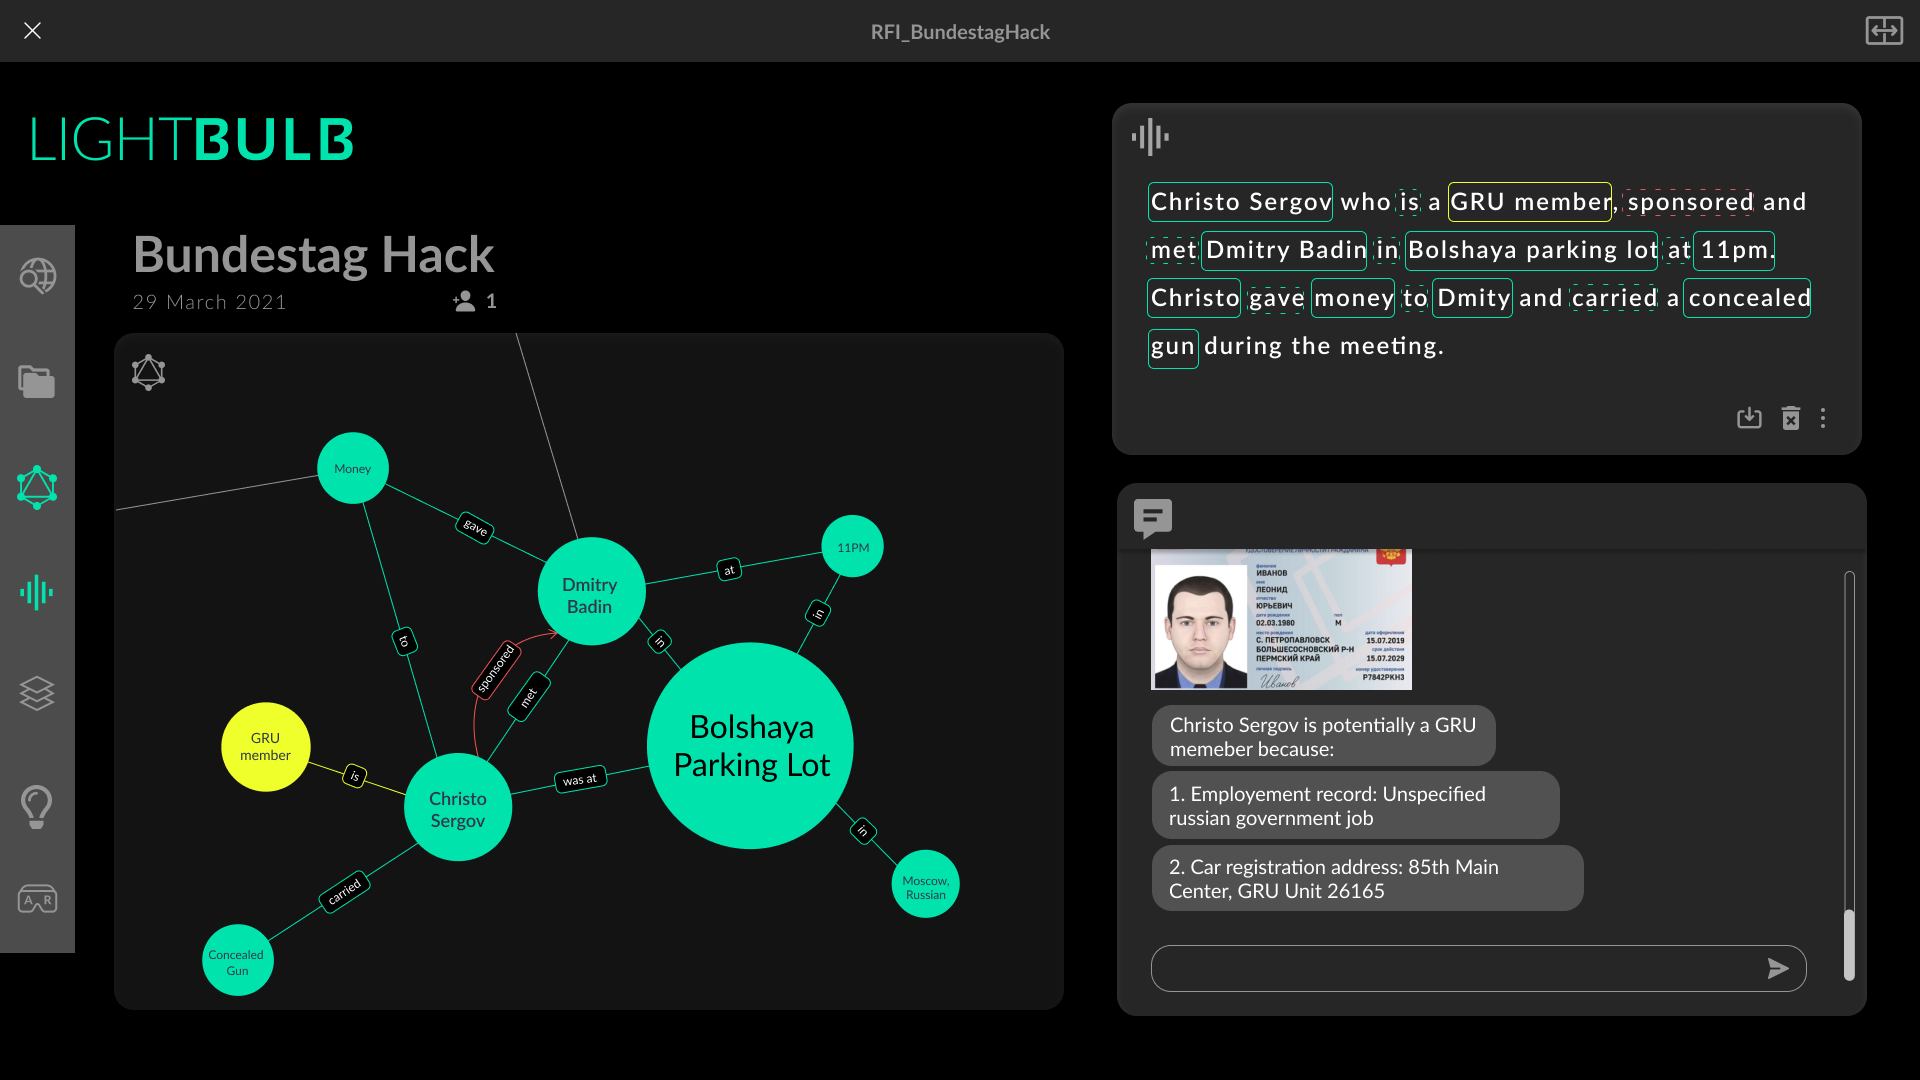The image size is (1920, 1080).
Task: Click the chat message panel icon
Action: (x=1153, y=517)
